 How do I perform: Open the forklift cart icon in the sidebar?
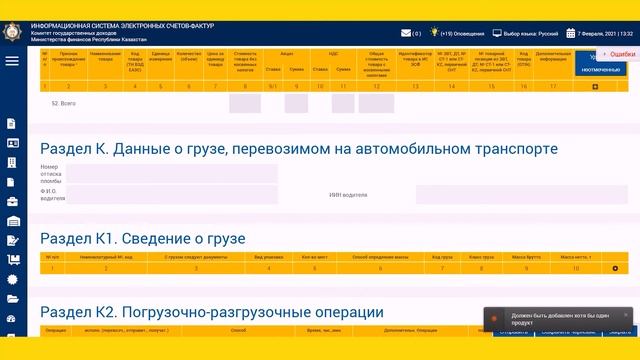[x=13, y=260]
